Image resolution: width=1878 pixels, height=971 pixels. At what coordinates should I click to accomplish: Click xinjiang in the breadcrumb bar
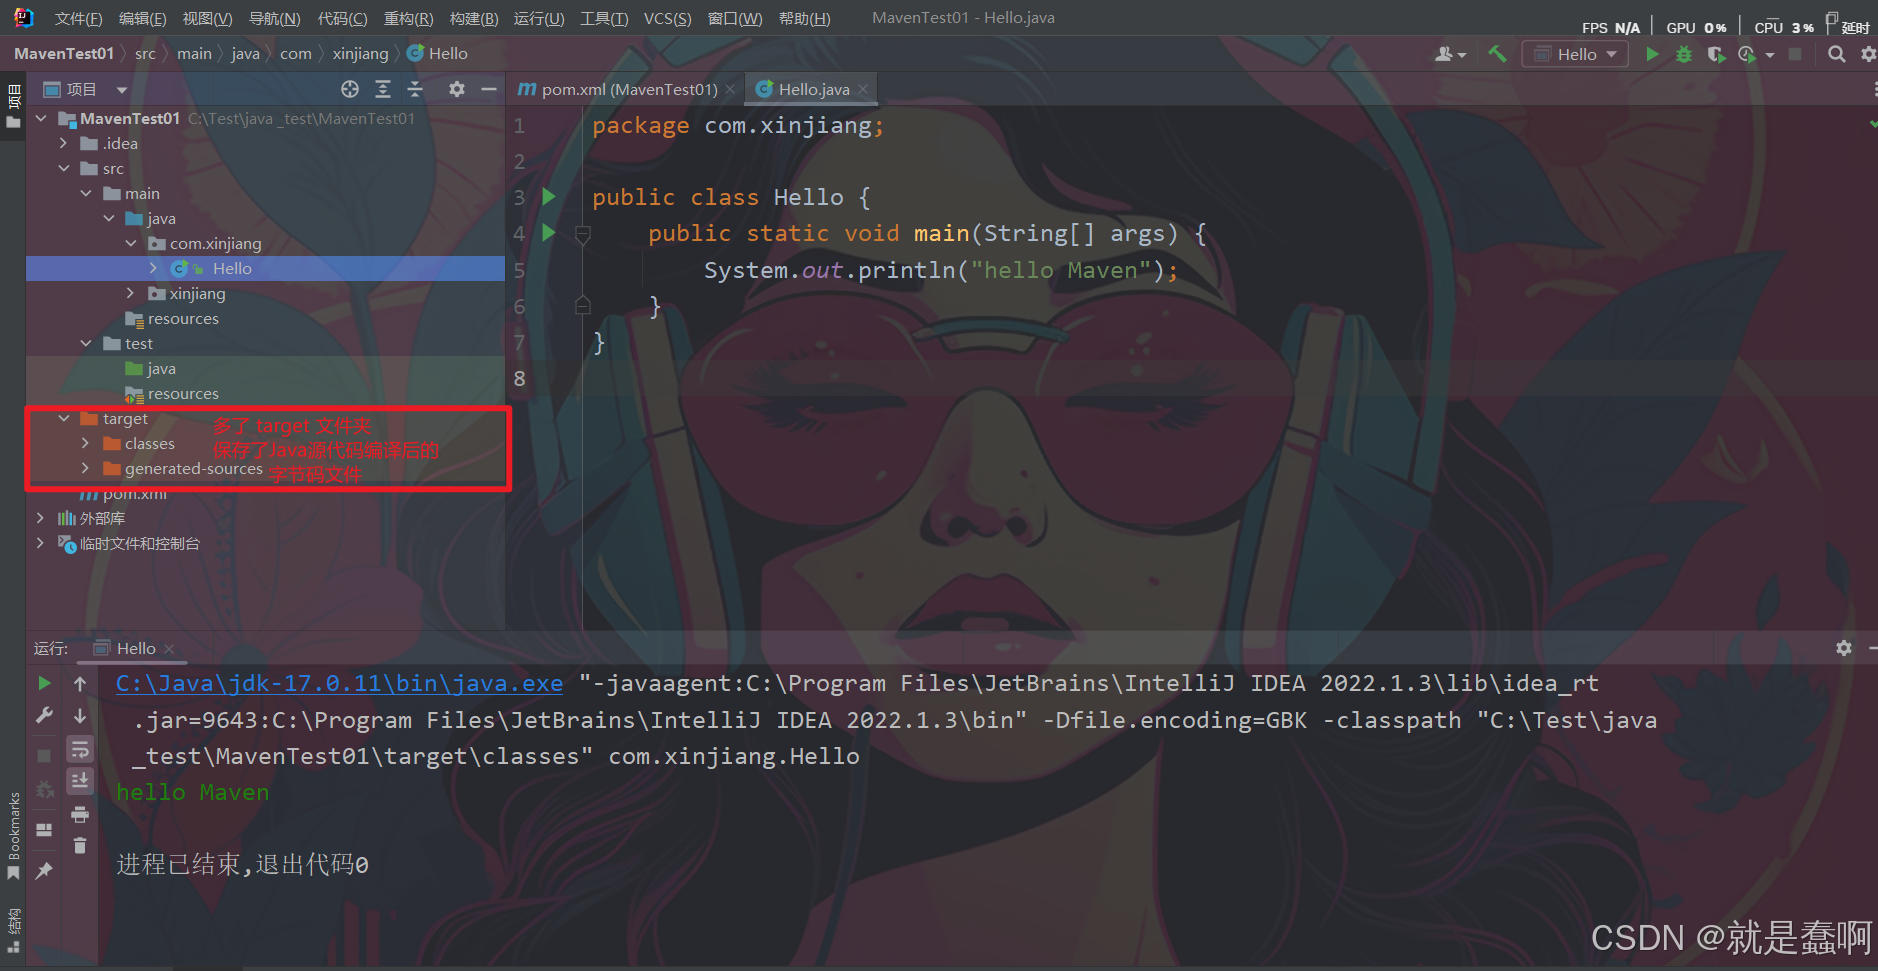(360, 54)
